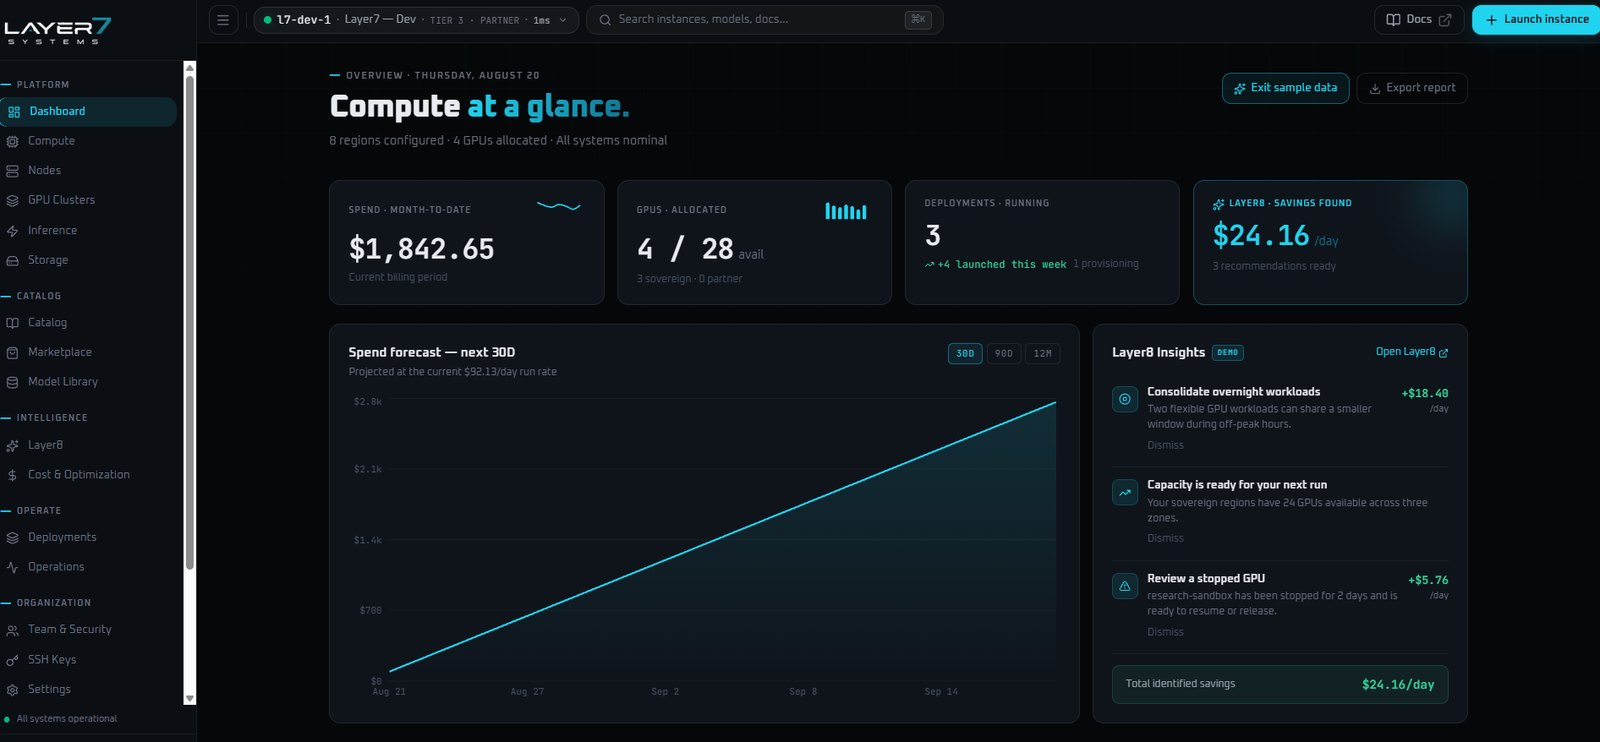Click the sidebar scrollbar down arrow

[x=190, y=699]
